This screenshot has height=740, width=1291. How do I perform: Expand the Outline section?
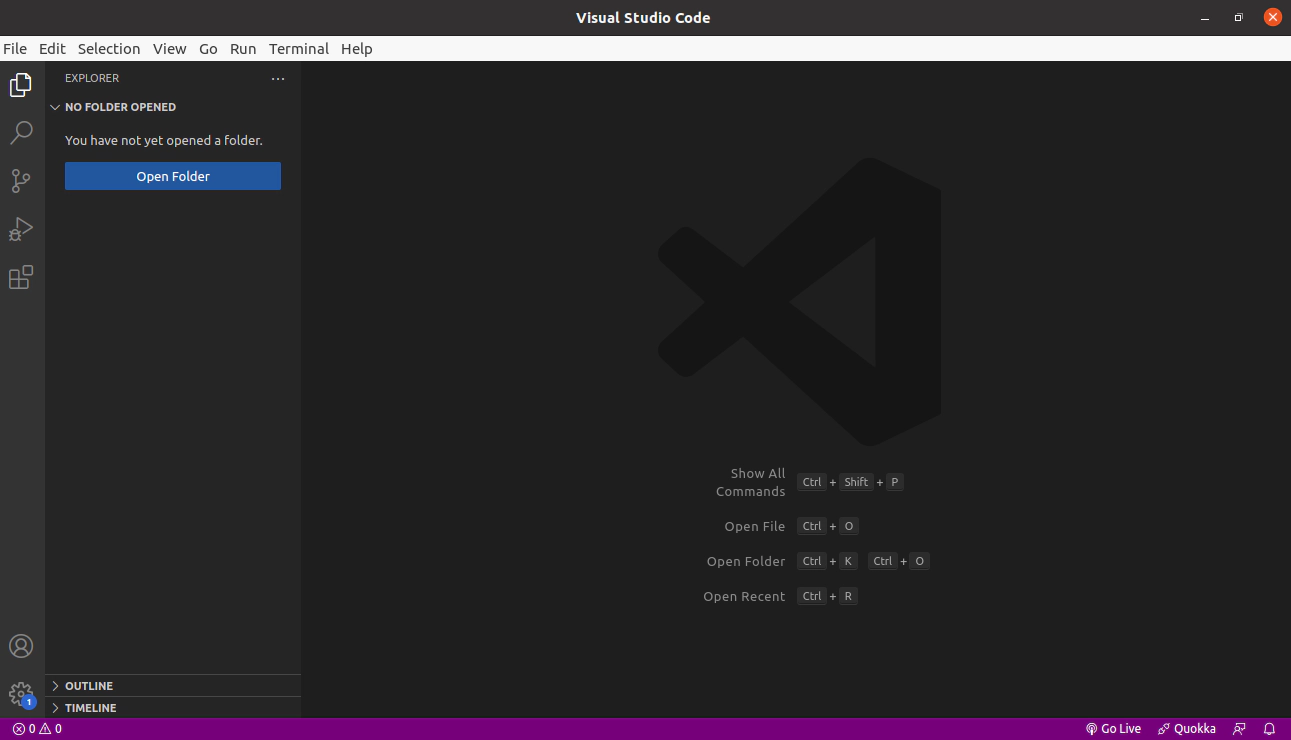(x=173, y=686)
